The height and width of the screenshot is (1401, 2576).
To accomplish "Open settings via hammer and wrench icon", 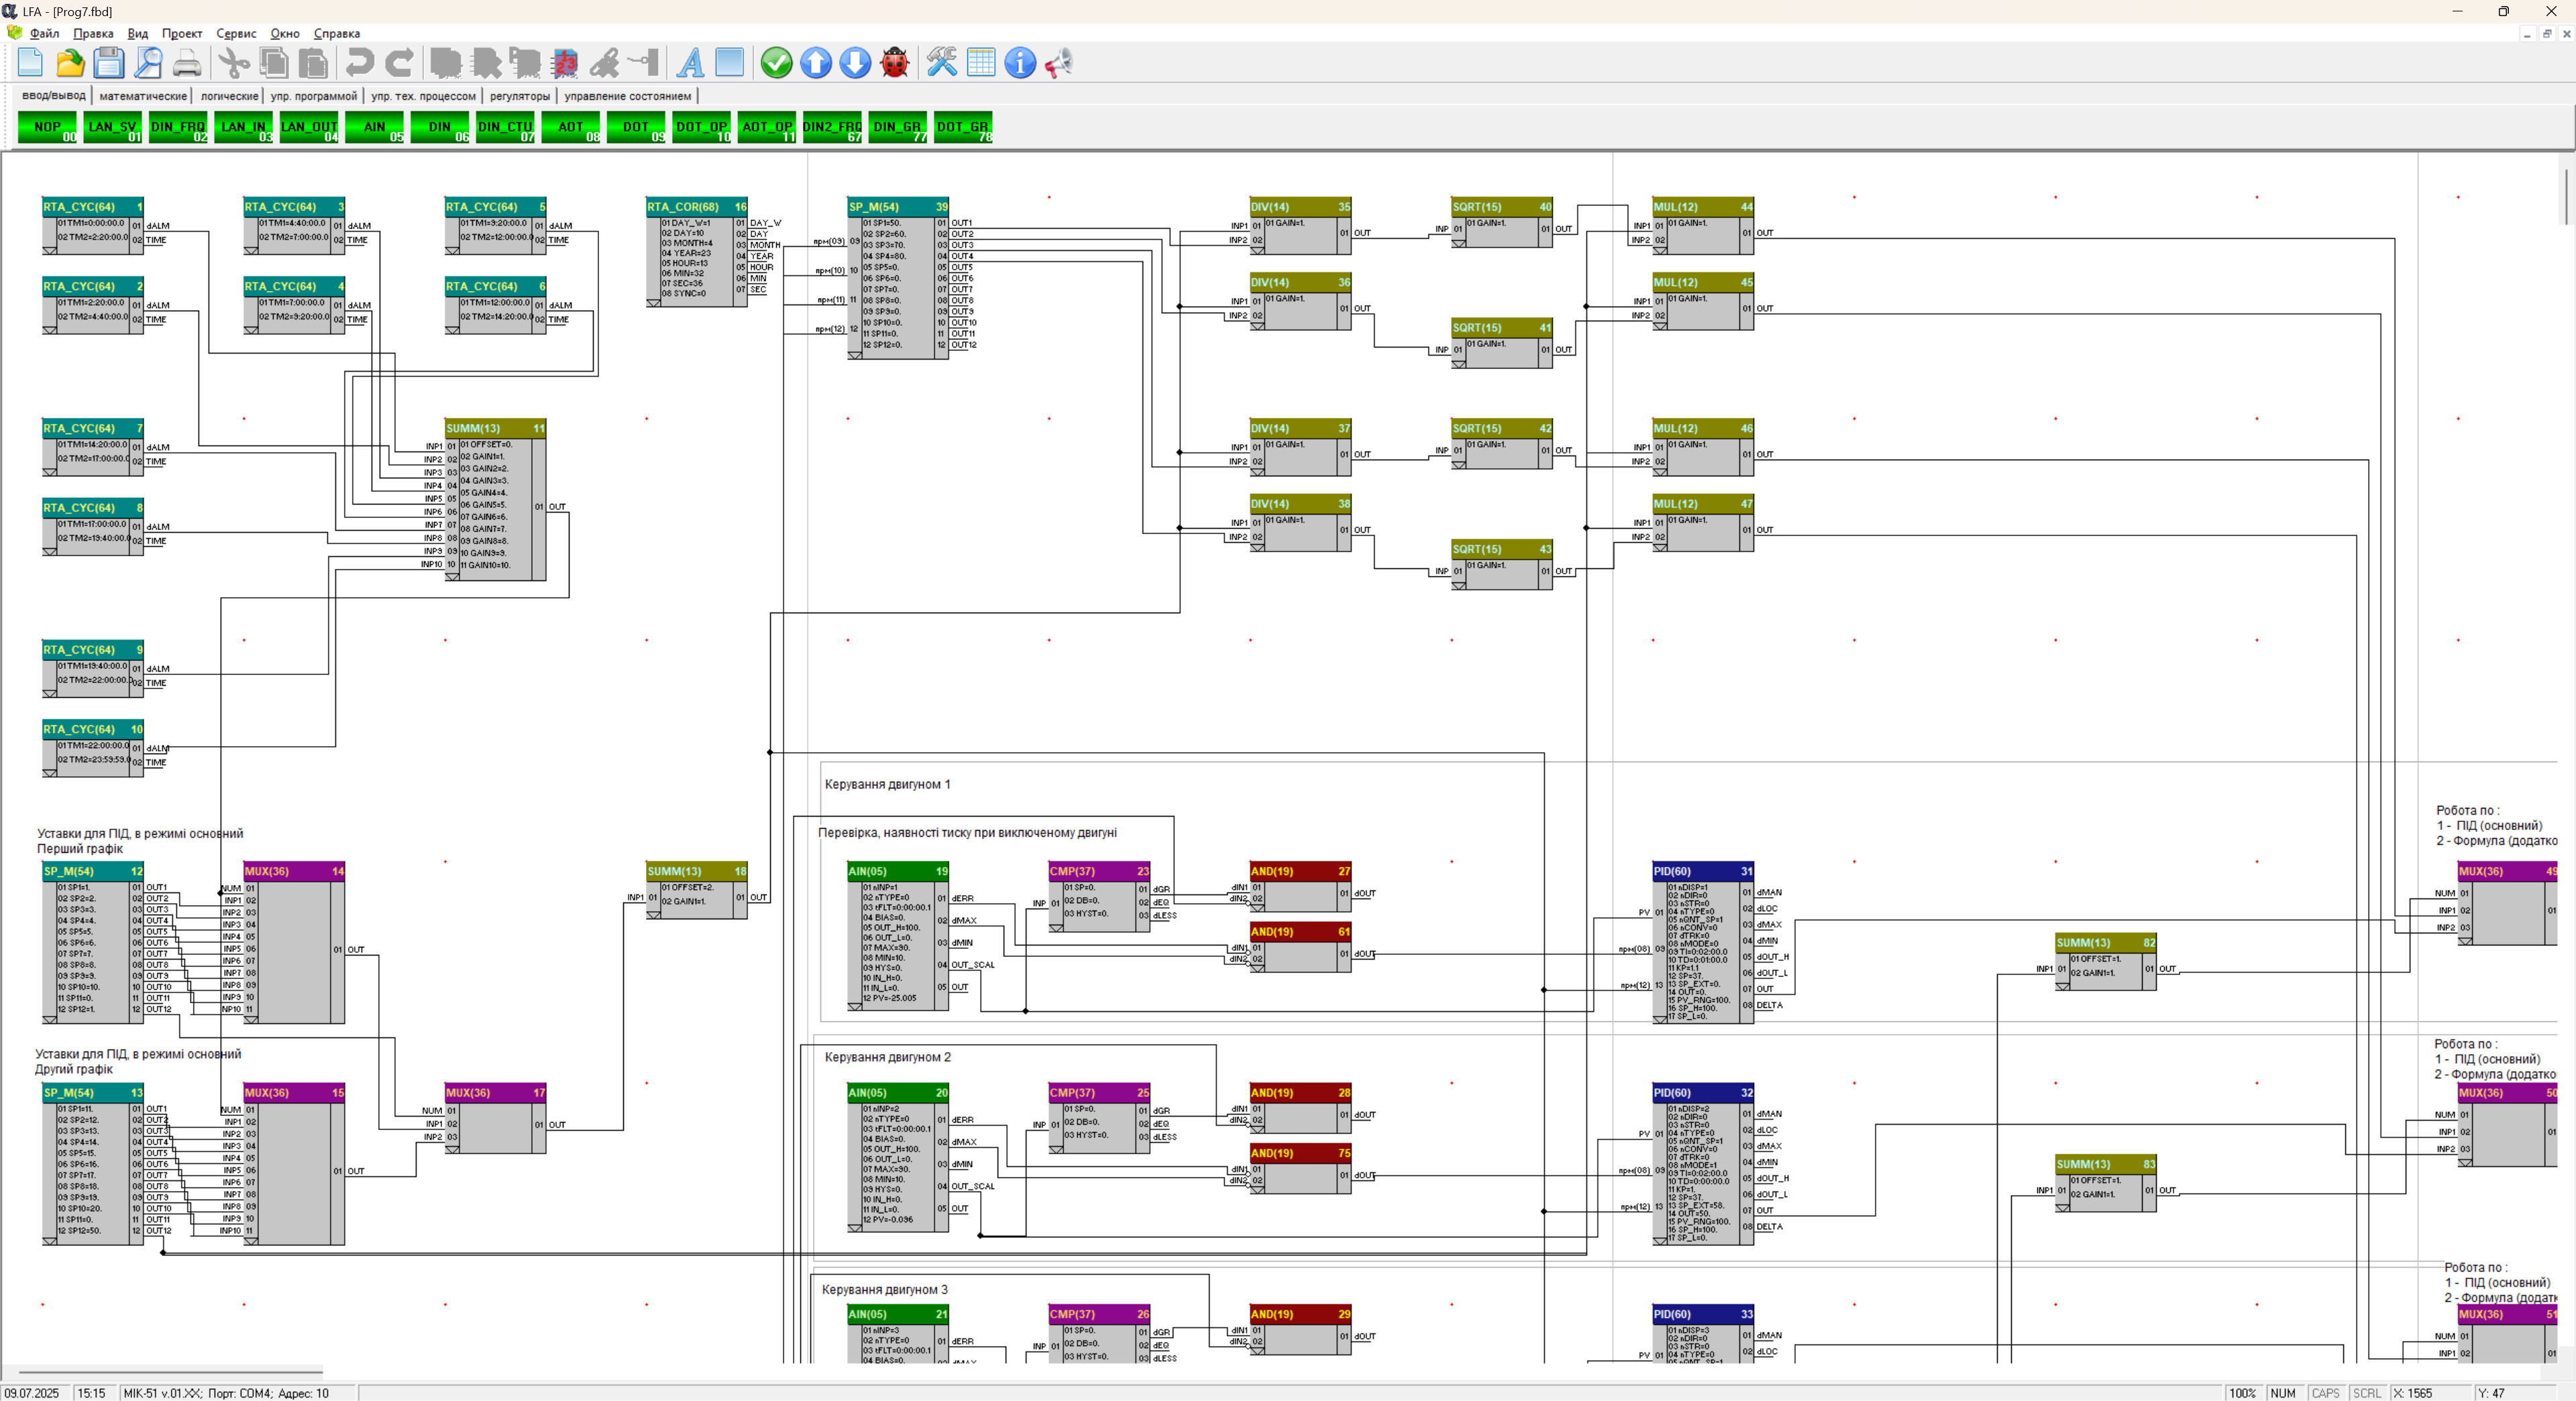I will [941, 63].
